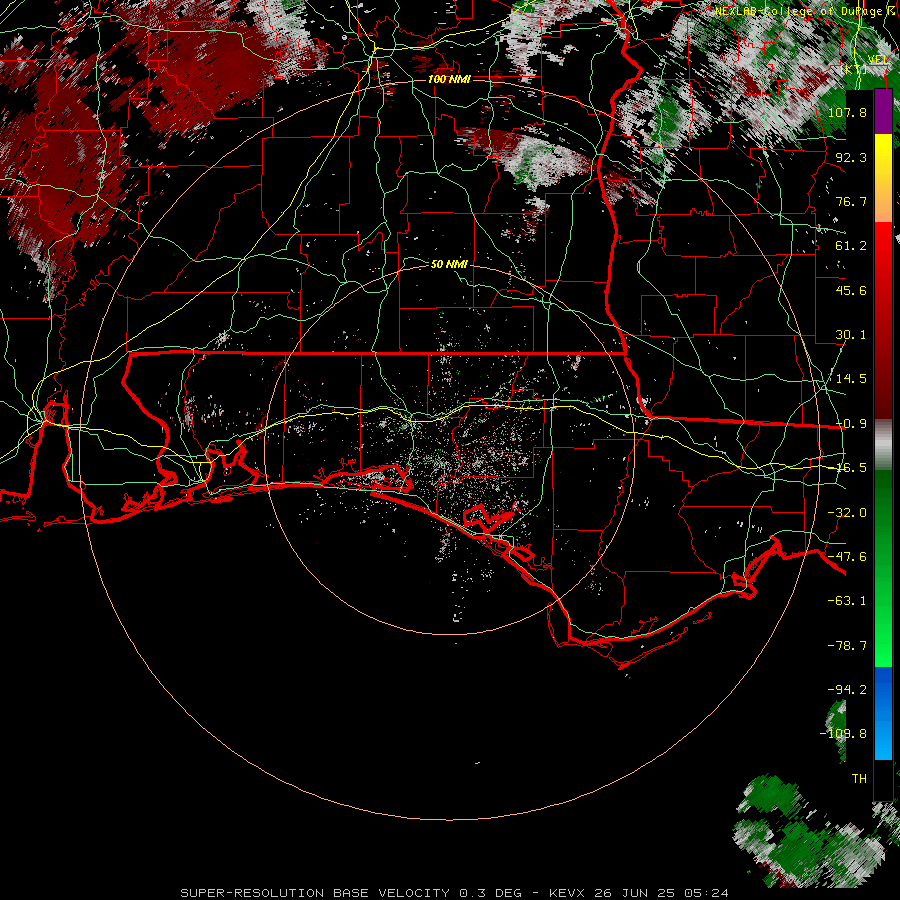Click the blue segment of the color bar
The width and height of the screenshot is (900, 900).
[883, 713]
